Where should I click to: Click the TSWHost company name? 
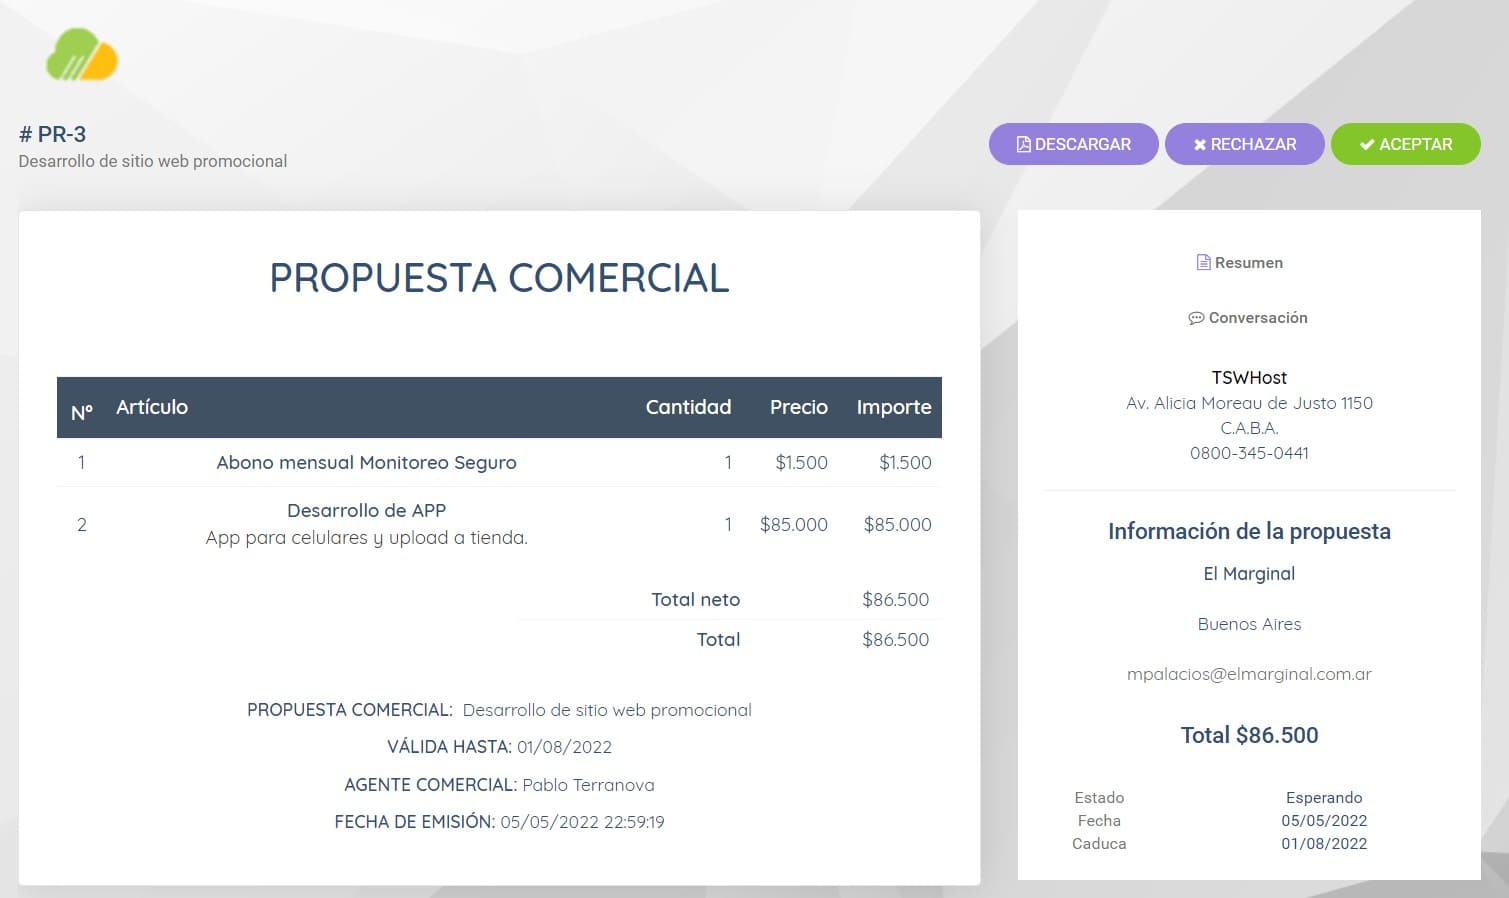click(1249, 378)
